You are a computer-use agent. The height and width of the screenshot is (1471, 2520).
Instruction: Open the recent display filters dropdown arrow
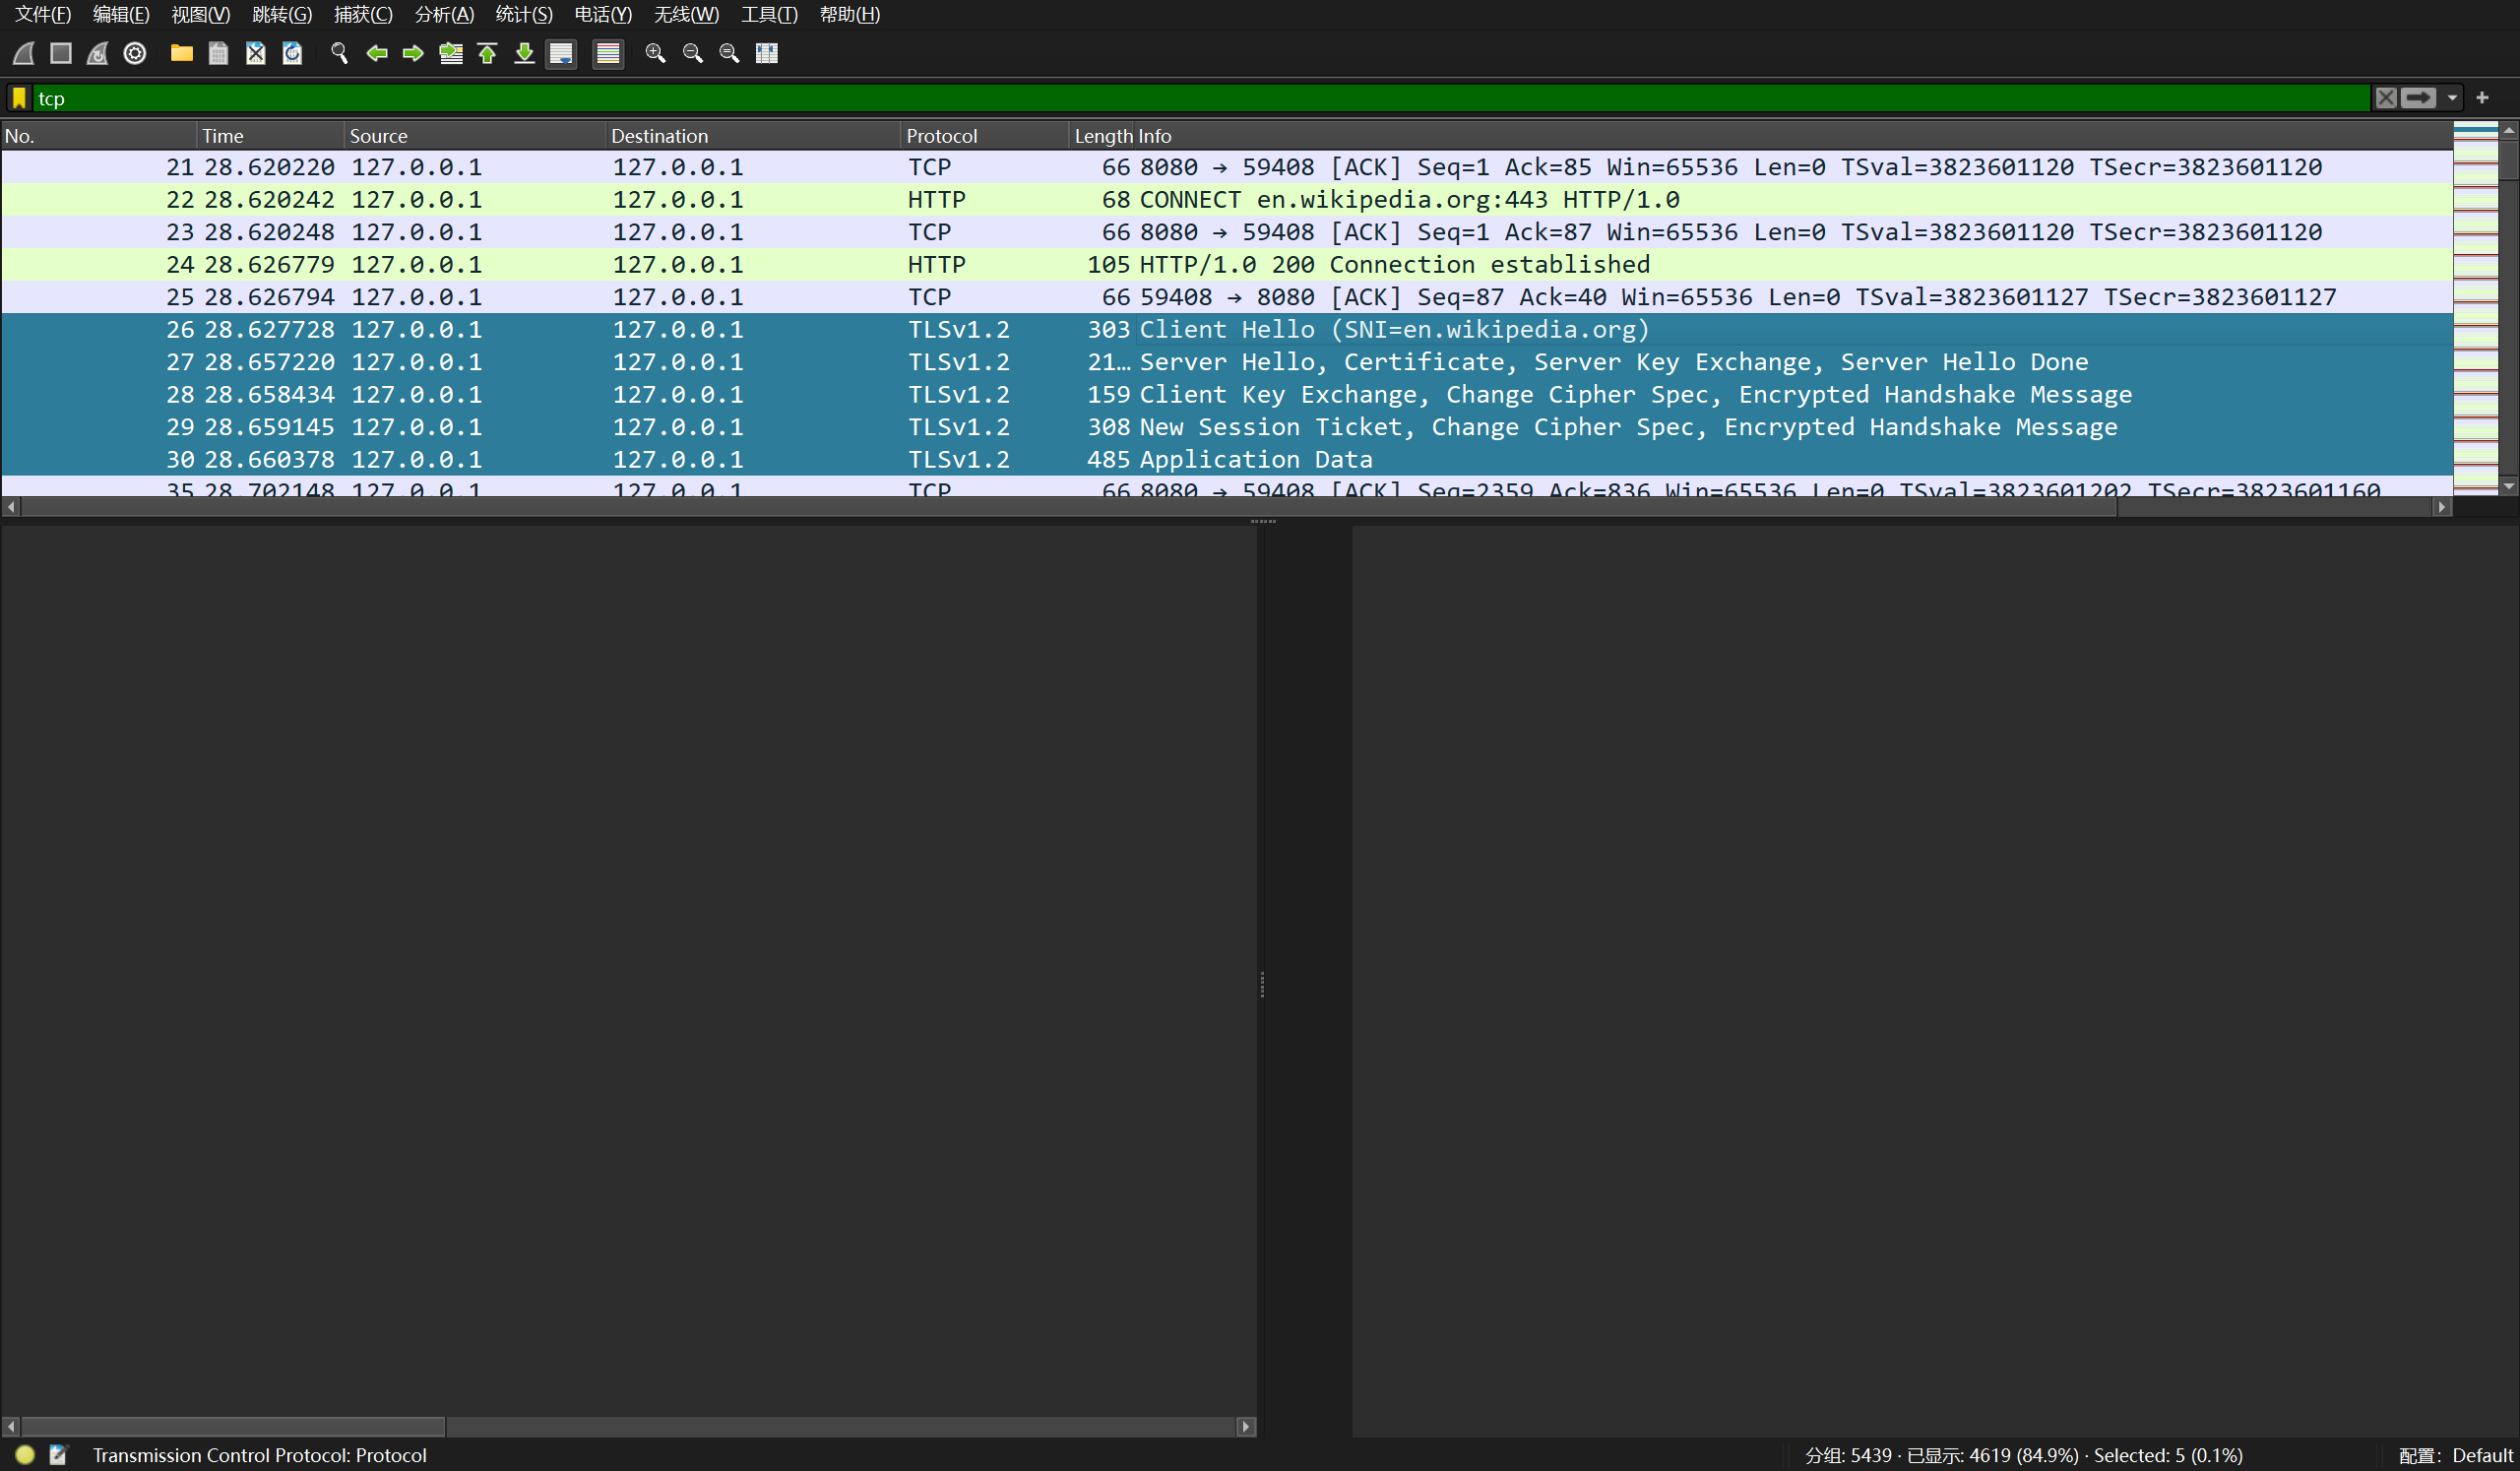tap(2452, 98)
